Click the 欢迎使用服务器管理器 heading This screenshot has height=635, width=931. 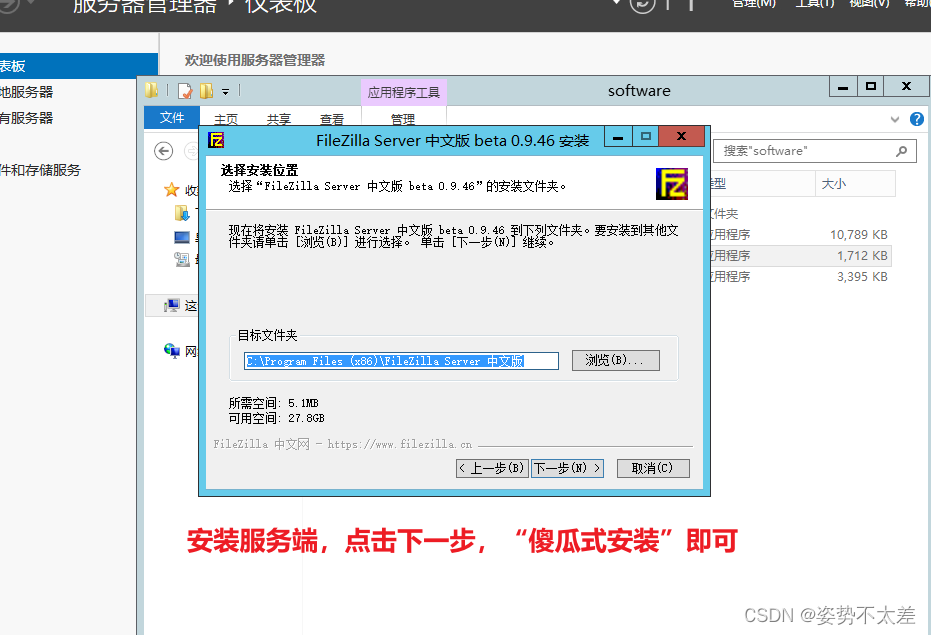coord(255,60)
